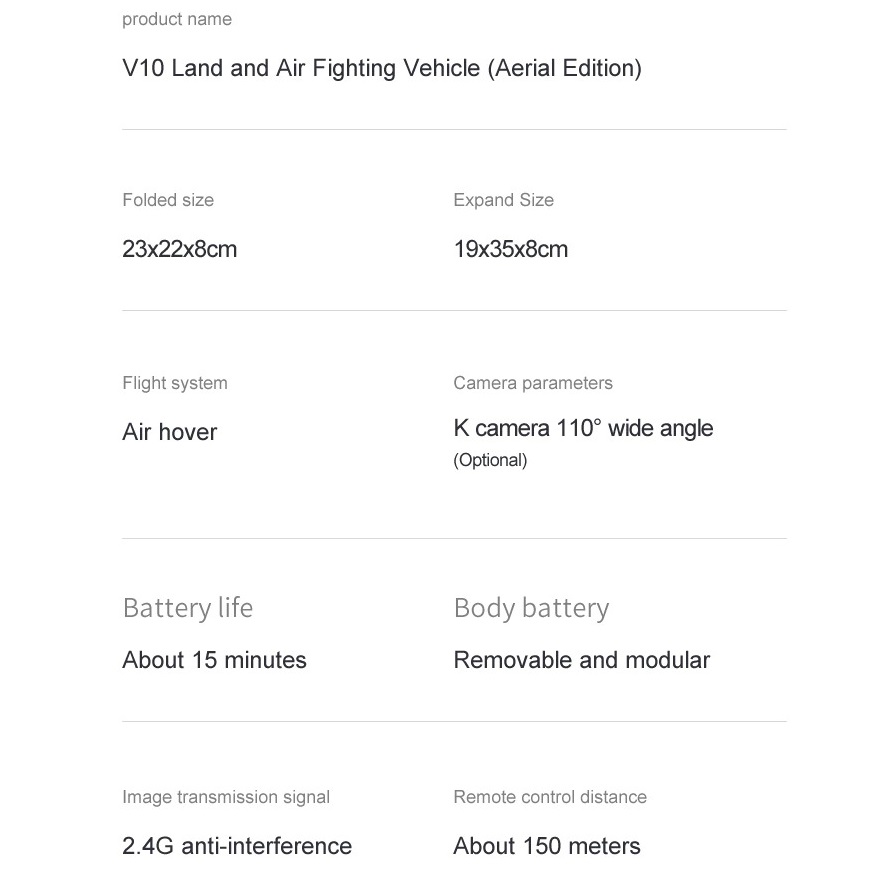
Task: Click the '(Optional)' camera note
Action: coord(490,460)
